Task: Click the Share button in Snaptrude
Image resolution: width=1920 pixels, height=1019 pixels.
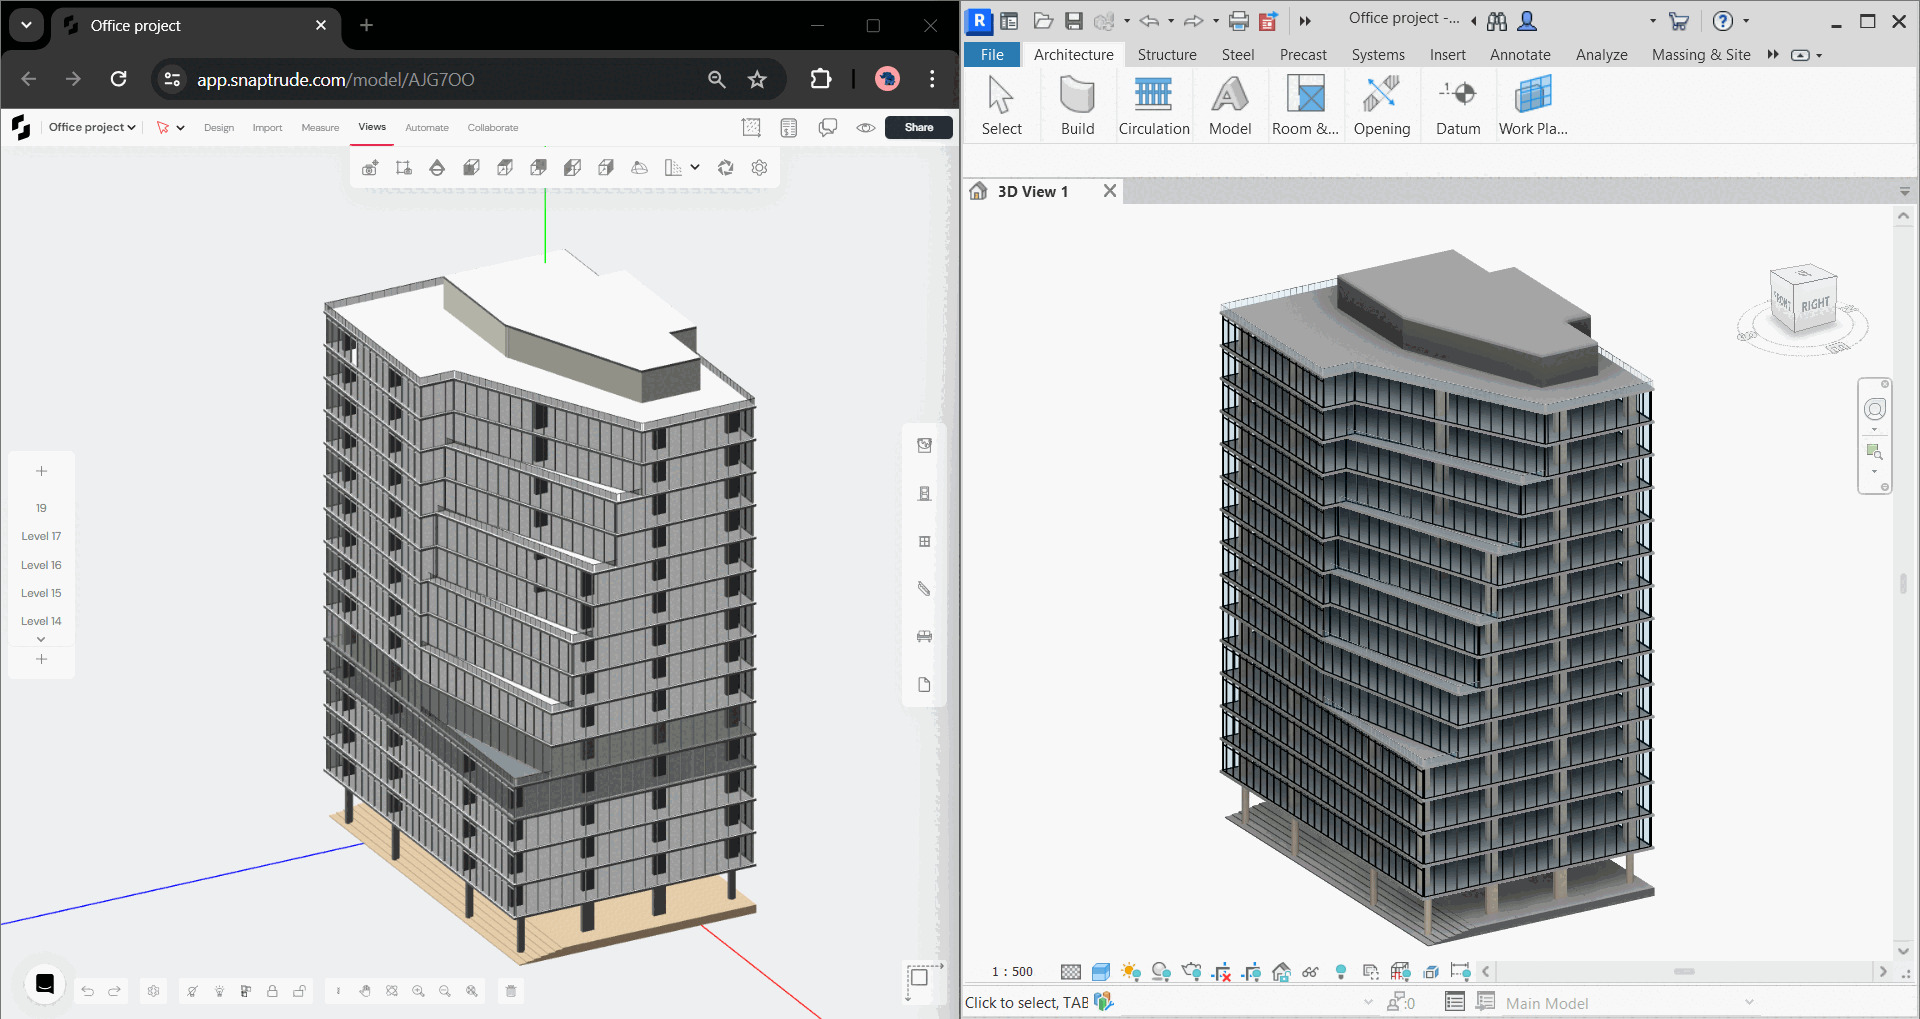Action: click(917, 127)
